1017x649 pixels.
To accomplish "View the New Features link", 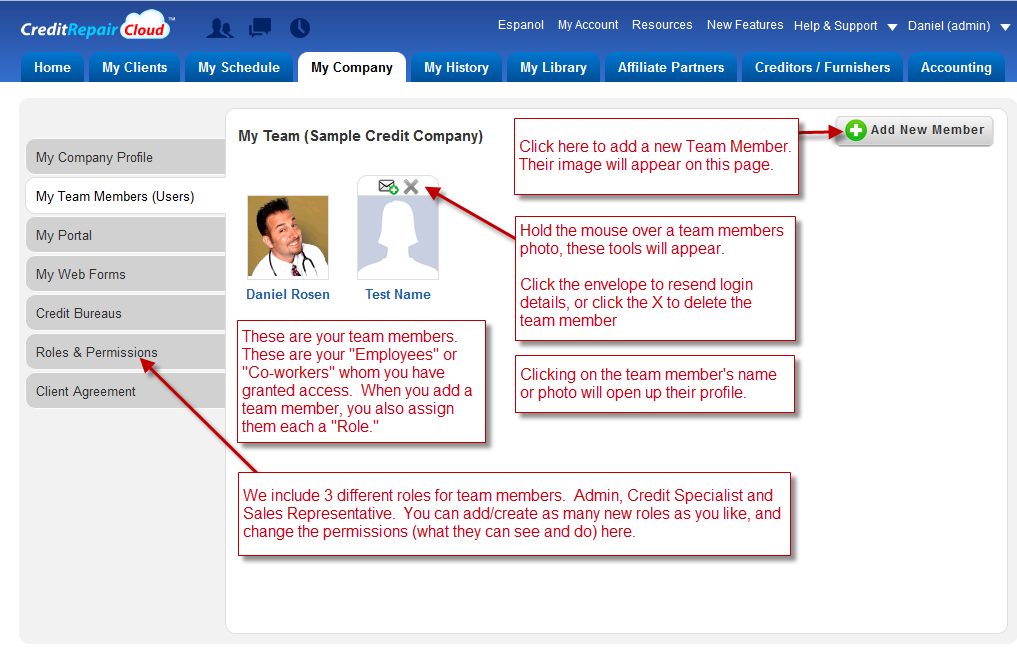I will point(745,25).
